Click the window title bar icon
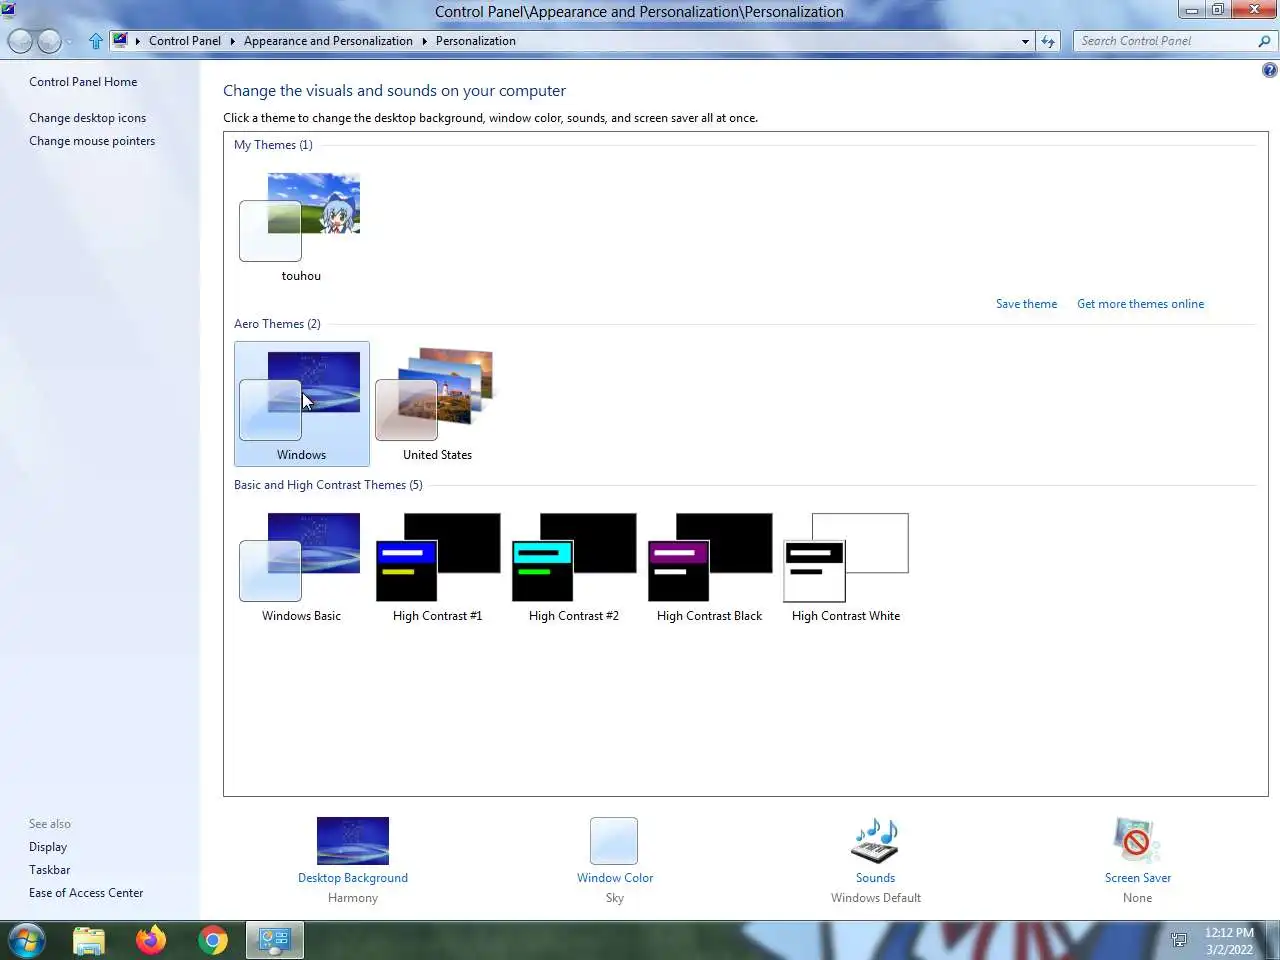 click(8, 10)
